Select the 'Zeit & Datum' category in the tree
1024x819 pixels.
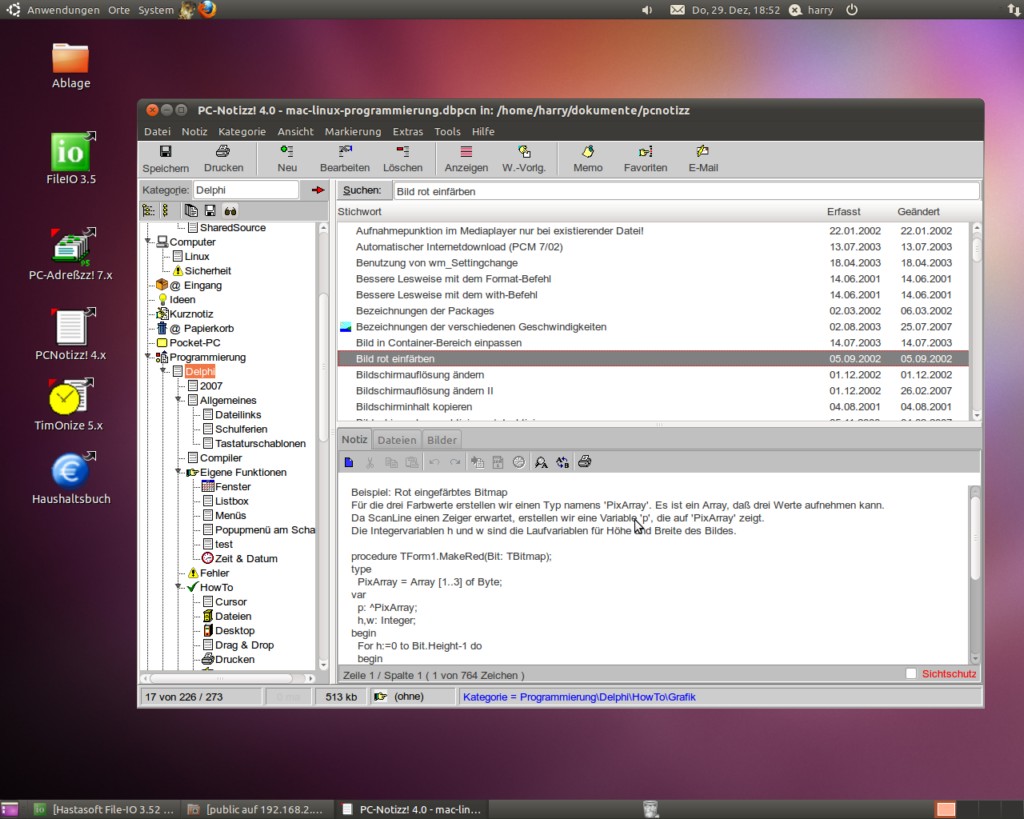coord(246,558)
